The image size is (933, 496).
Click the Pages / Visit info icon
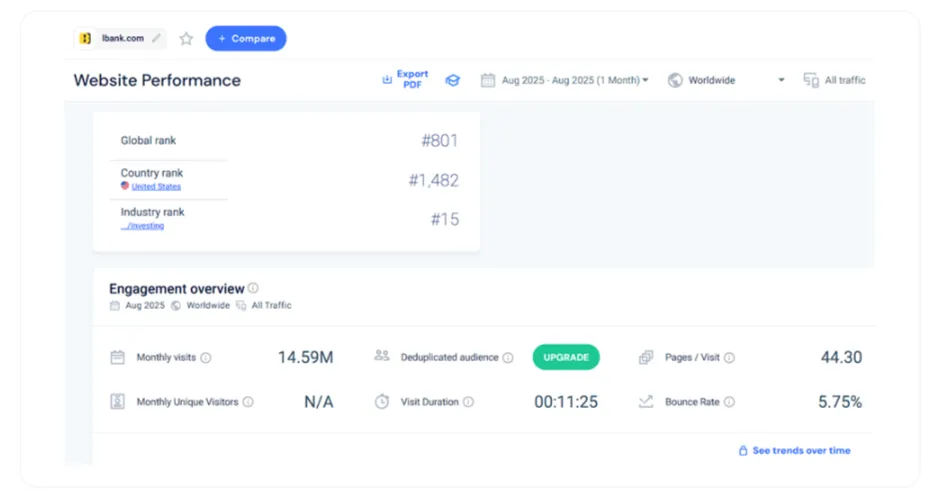(729, 357)
